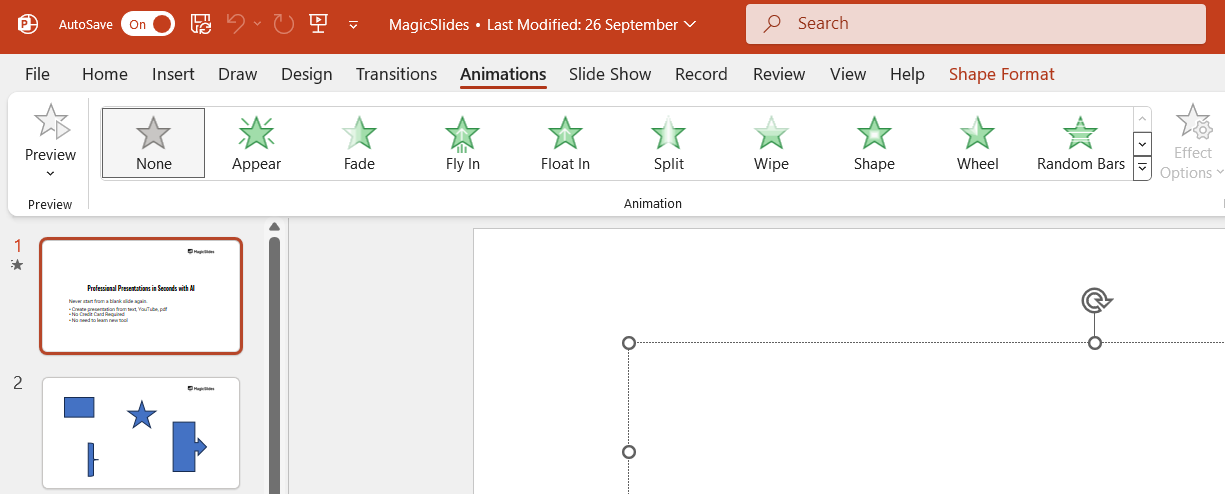The image size is (1225, 494).
Task: Open Customize Quick Access Toolbar dropdown
Action: (353, 24)
